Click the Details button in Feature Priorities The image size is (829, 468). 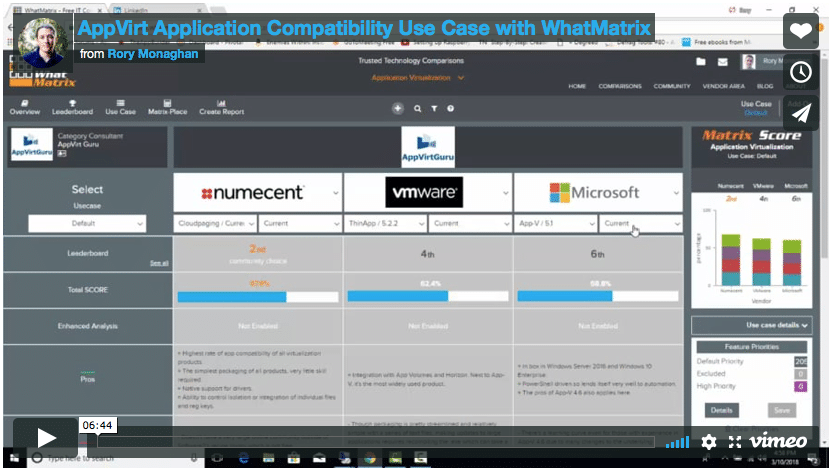721,410
